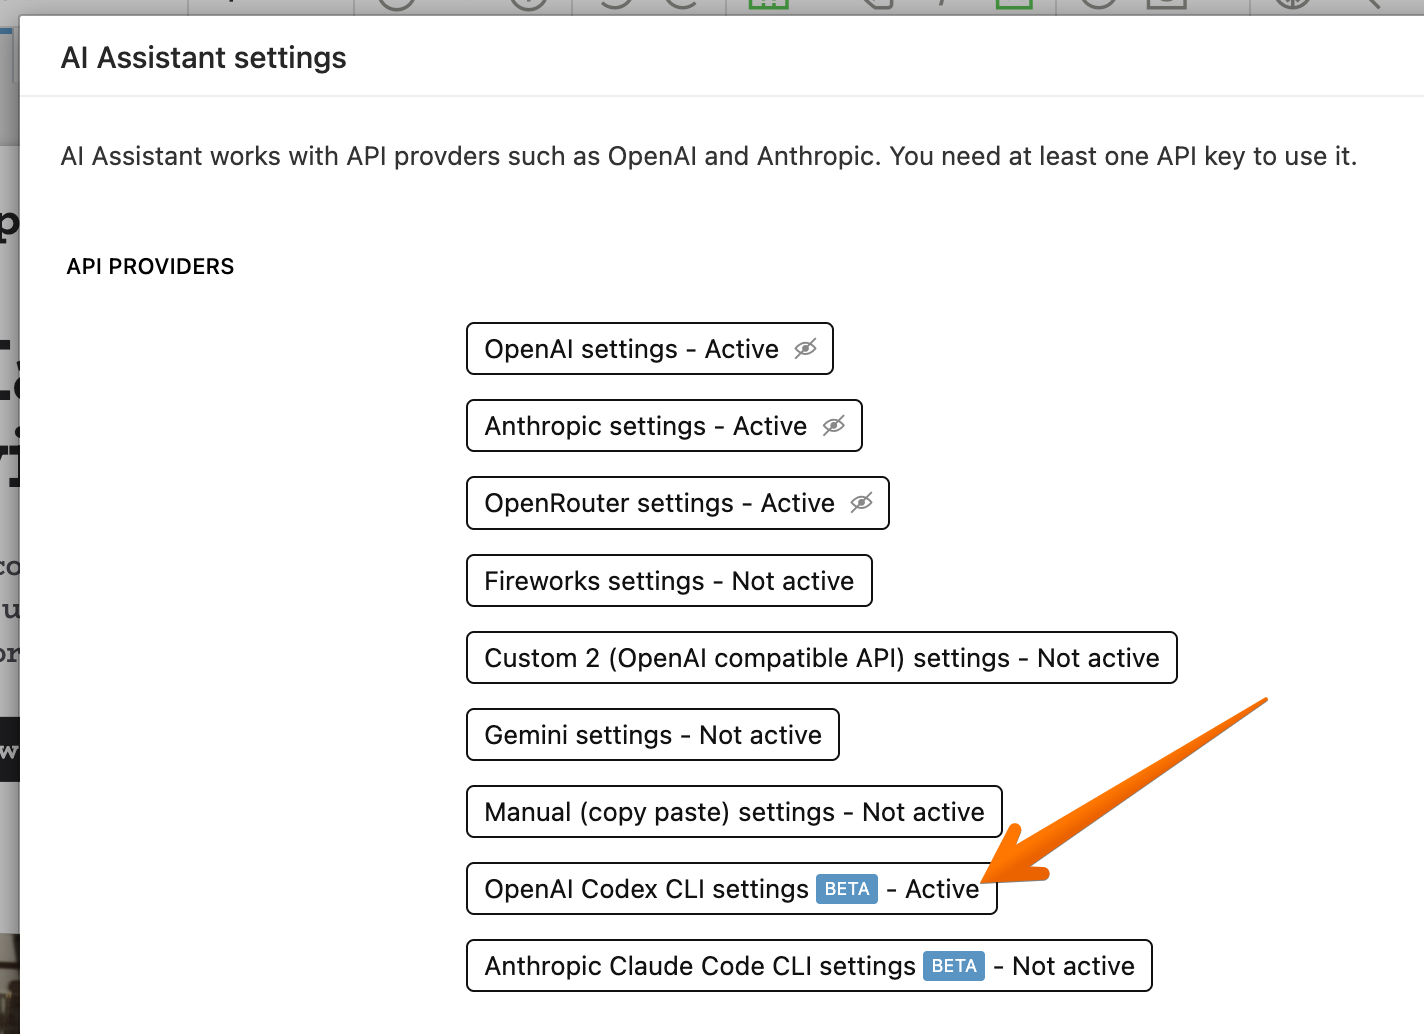Open OpenAI Codex CLI settings
The width and height of the screenshot is (1424, 1034).
[646, 889]
